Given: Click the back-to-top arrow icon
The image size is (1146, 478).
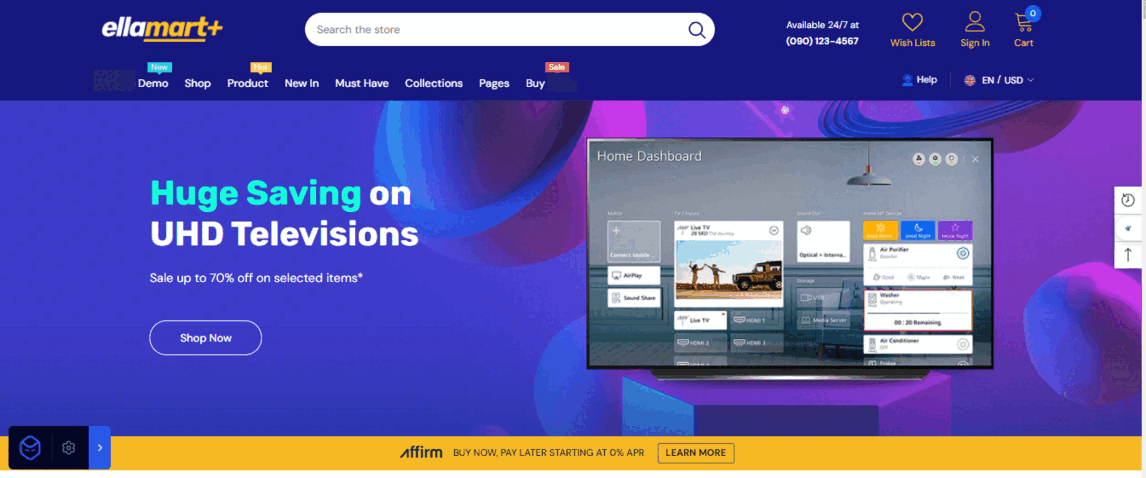Looking at the screenshot, I should click(x=1128, y=254).
